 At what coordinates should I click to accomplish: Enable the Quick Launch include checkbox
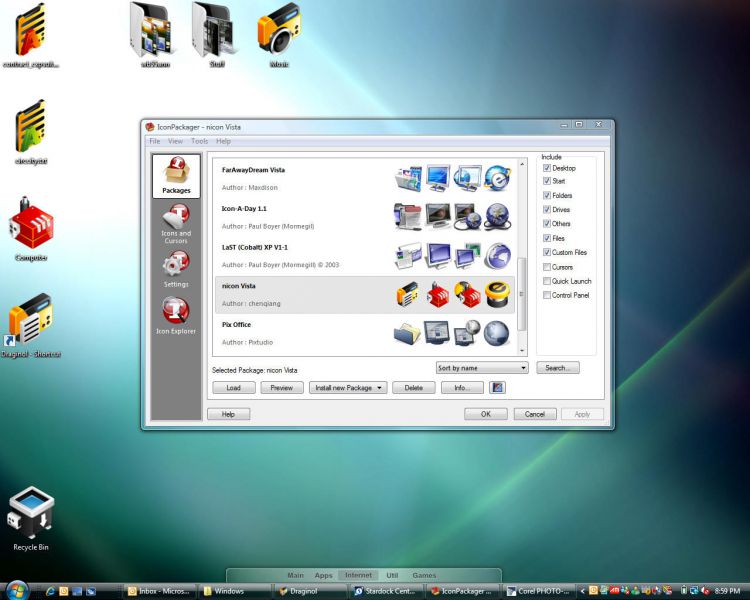[547, 281]
